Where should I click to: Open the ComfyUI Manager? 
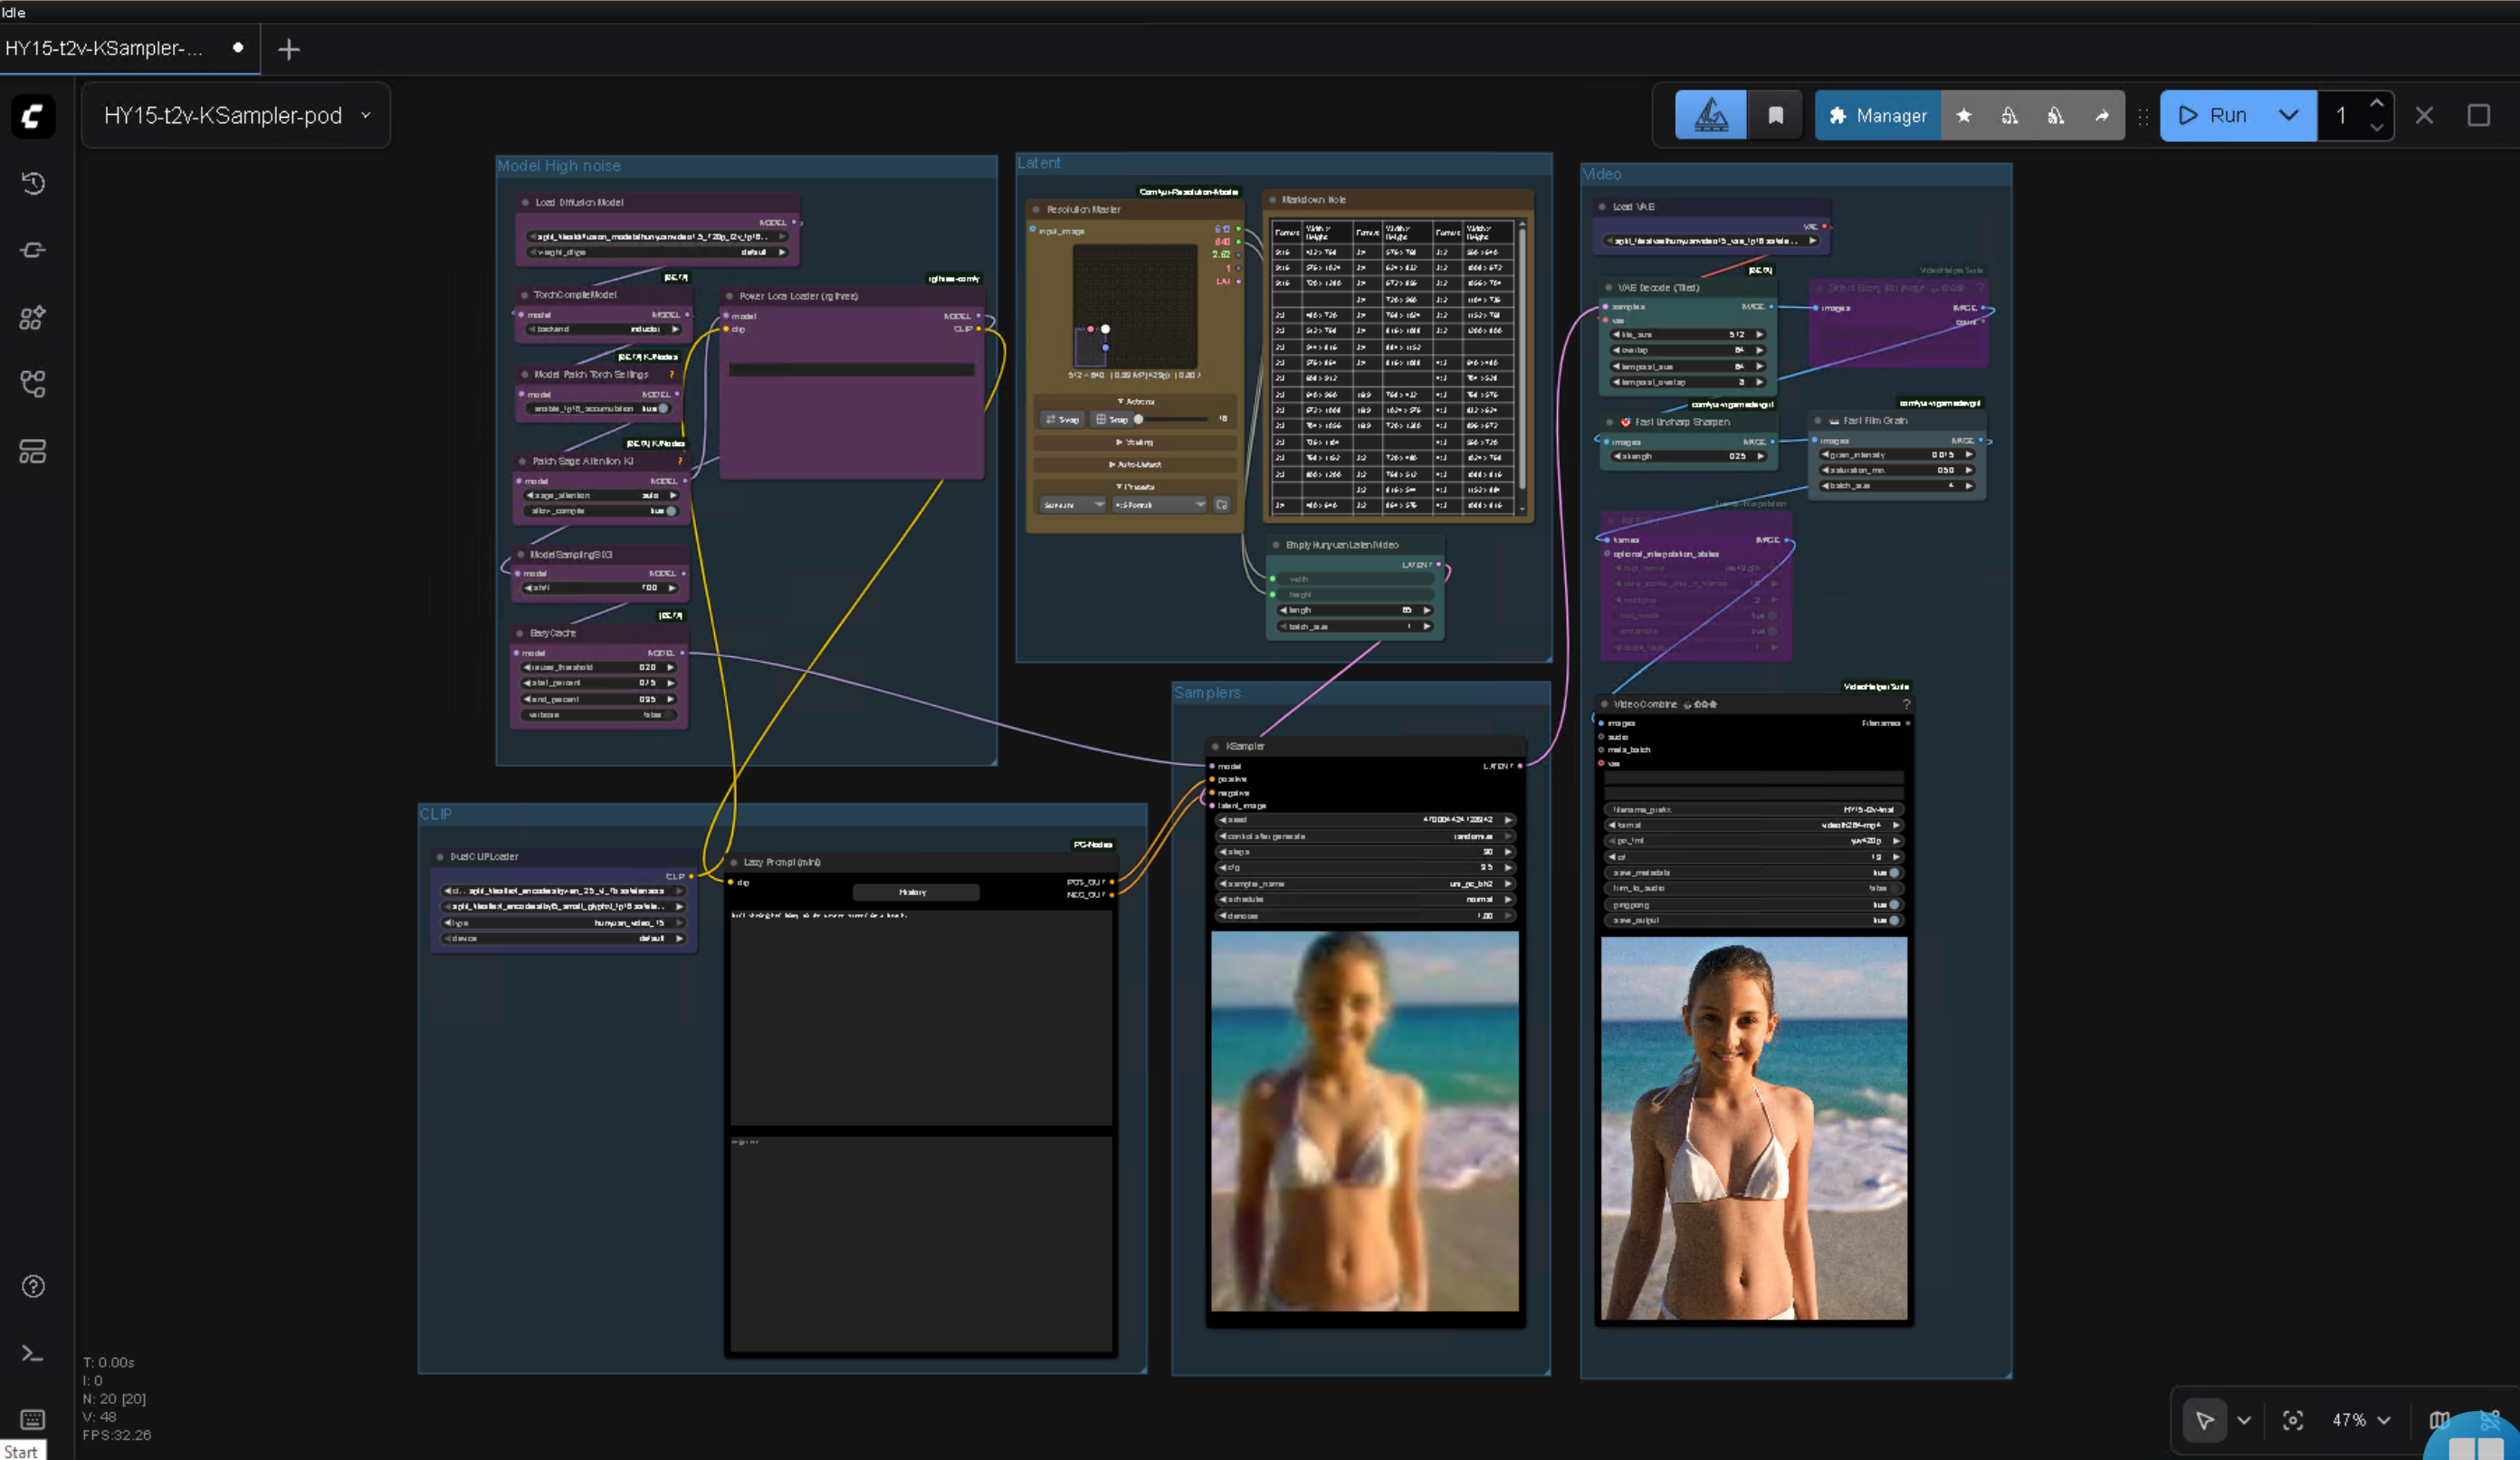point(1877,115)
